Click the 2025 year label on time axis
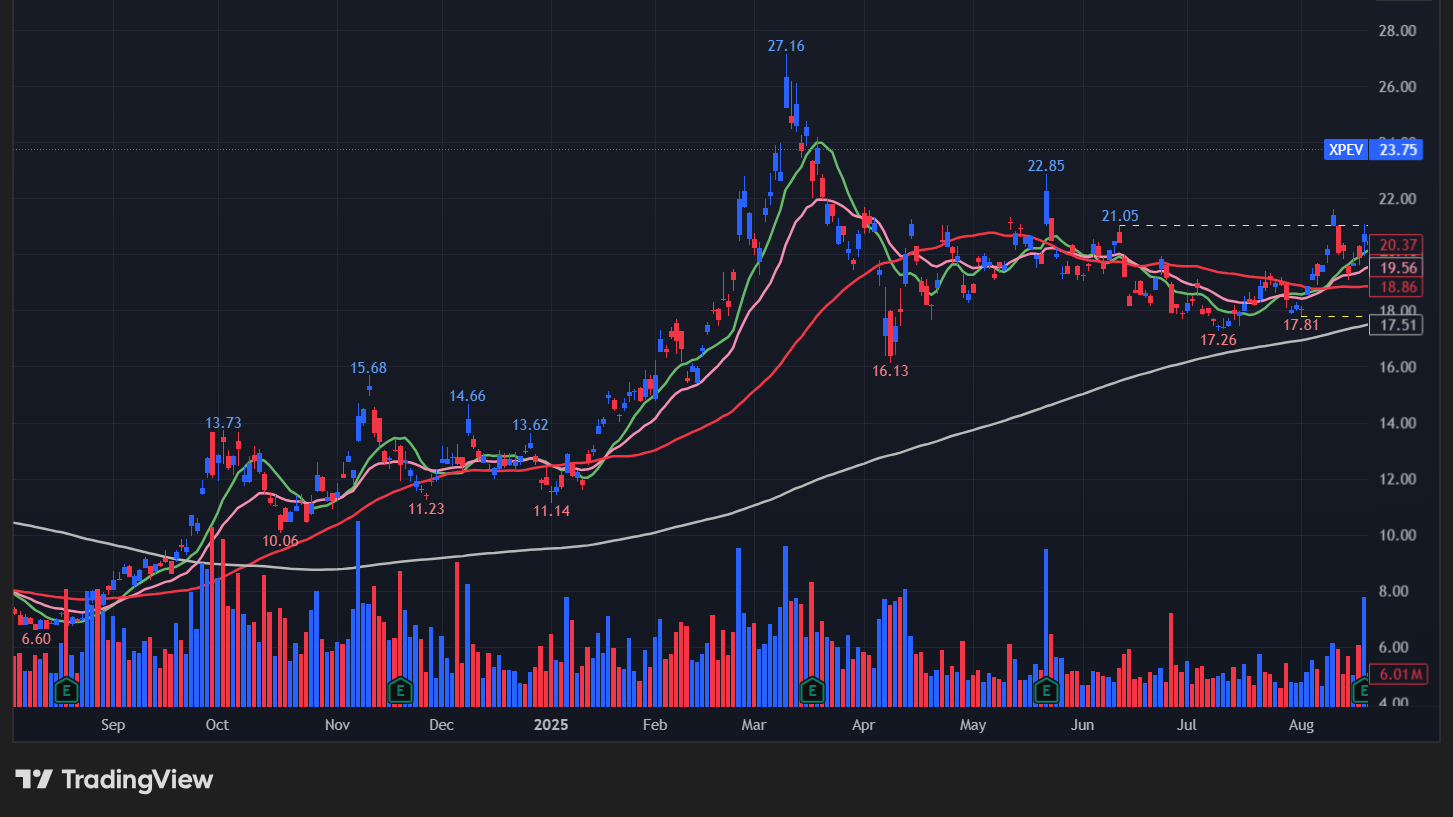 pyautogui.click(x=551, y=725)
